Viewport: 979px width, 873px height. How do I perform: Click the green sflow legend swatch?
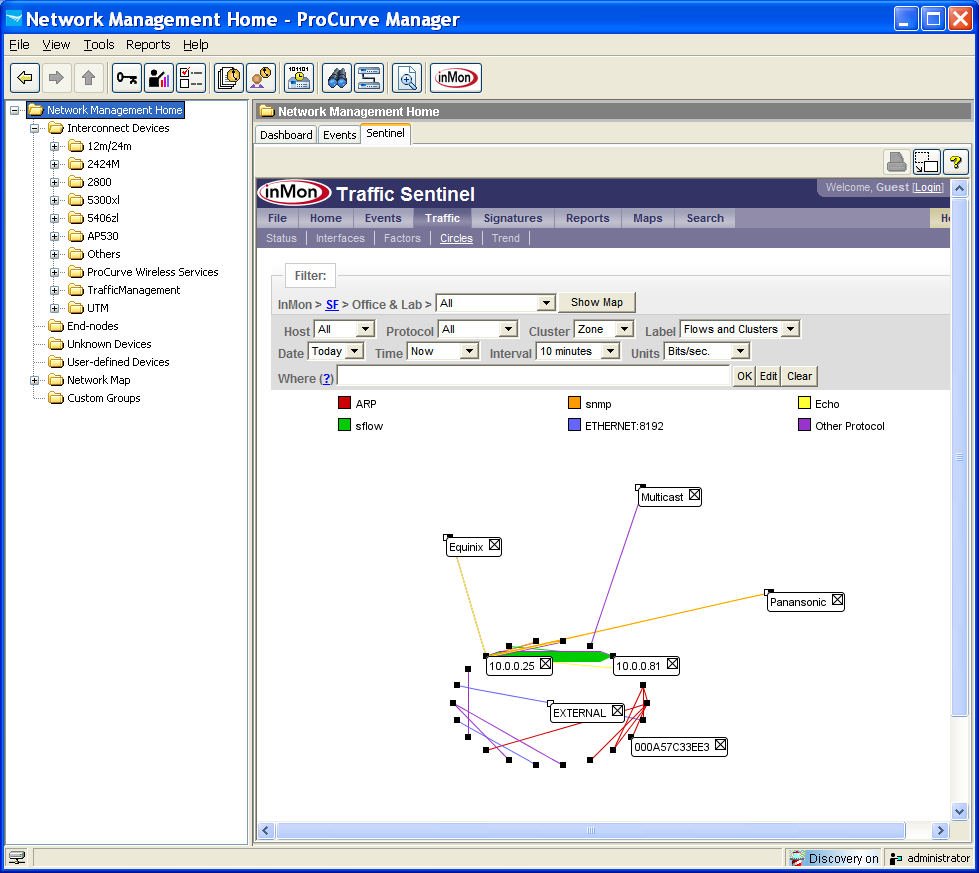pyautogui.click(x=344, y=425)
